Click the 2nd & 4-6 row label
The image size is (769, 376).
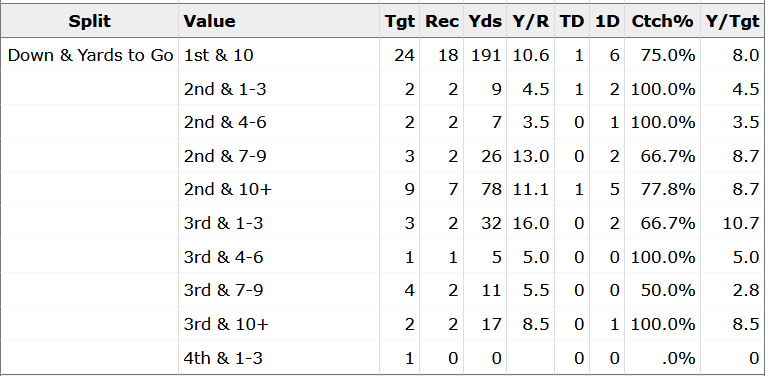click(225, 123)
